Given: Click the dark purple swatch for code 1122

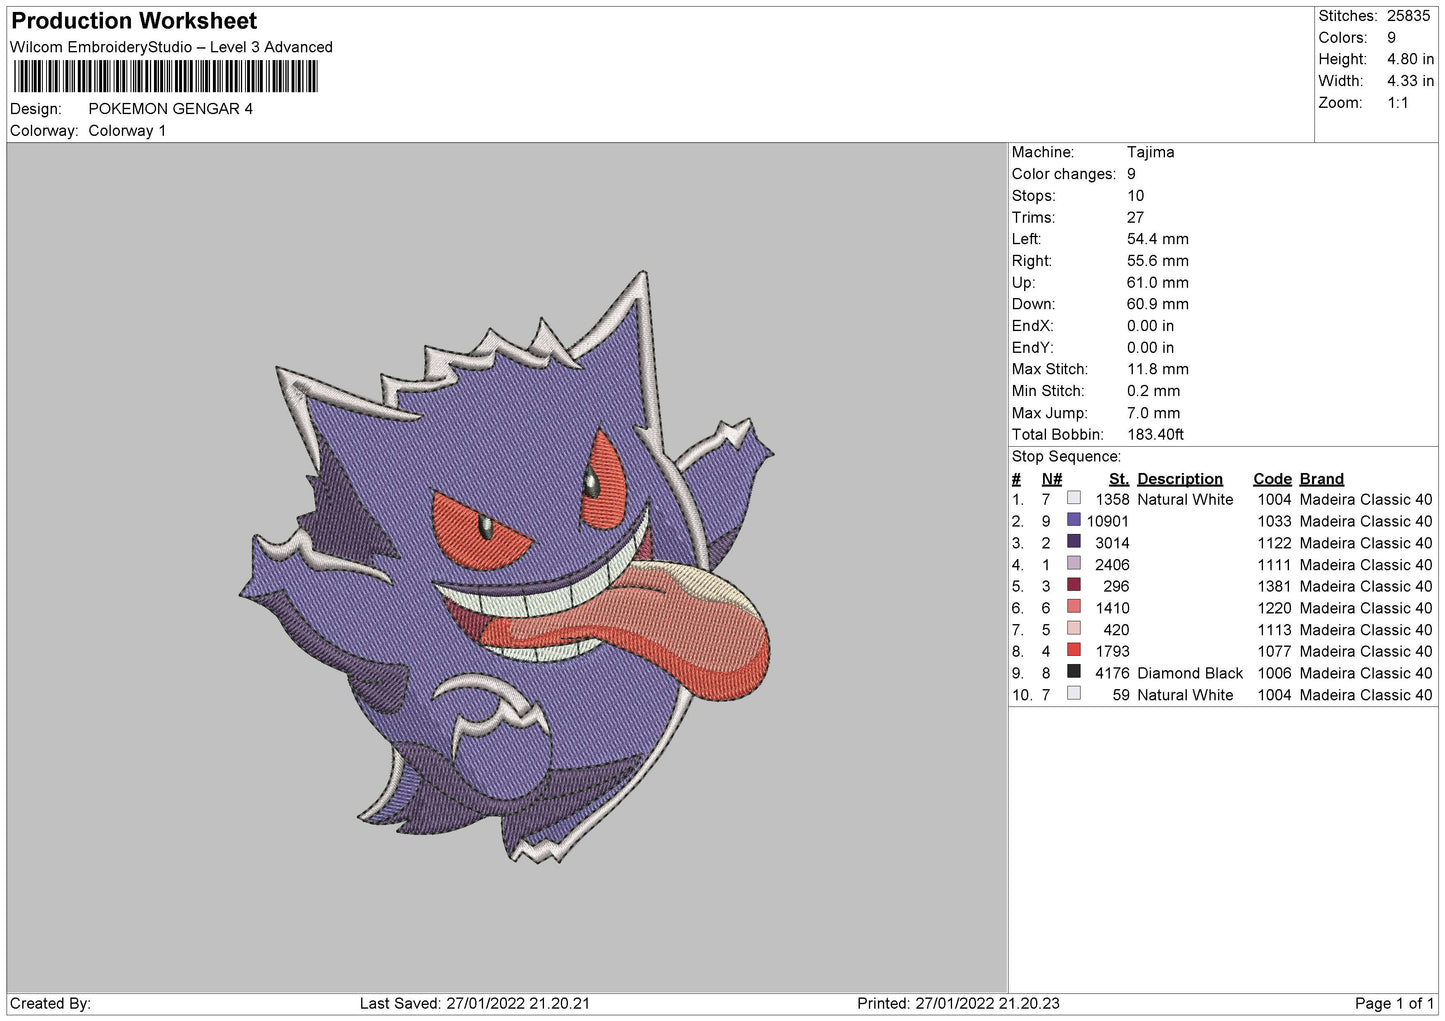Looking at the screenshot, I should tap(1074, 542).
